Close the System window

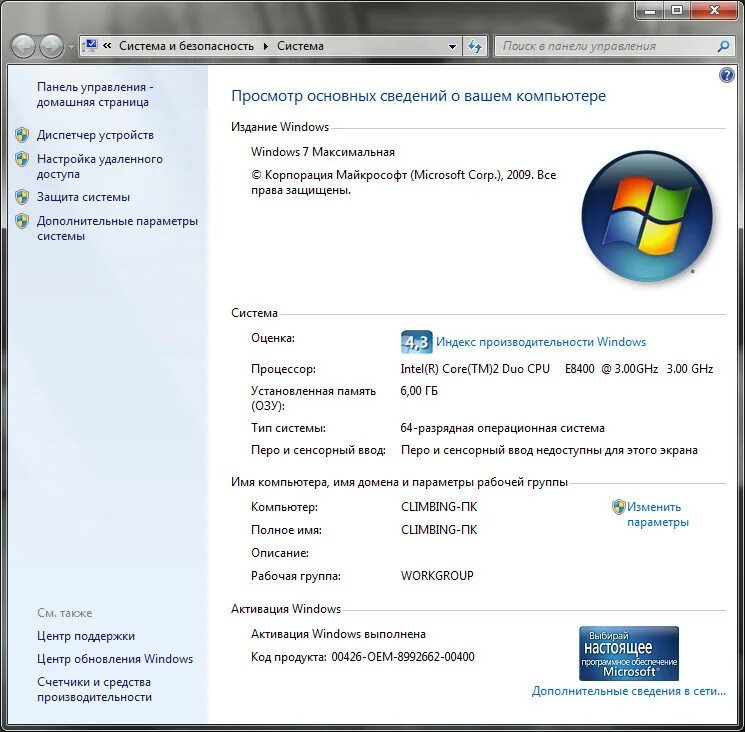[714, 10]
